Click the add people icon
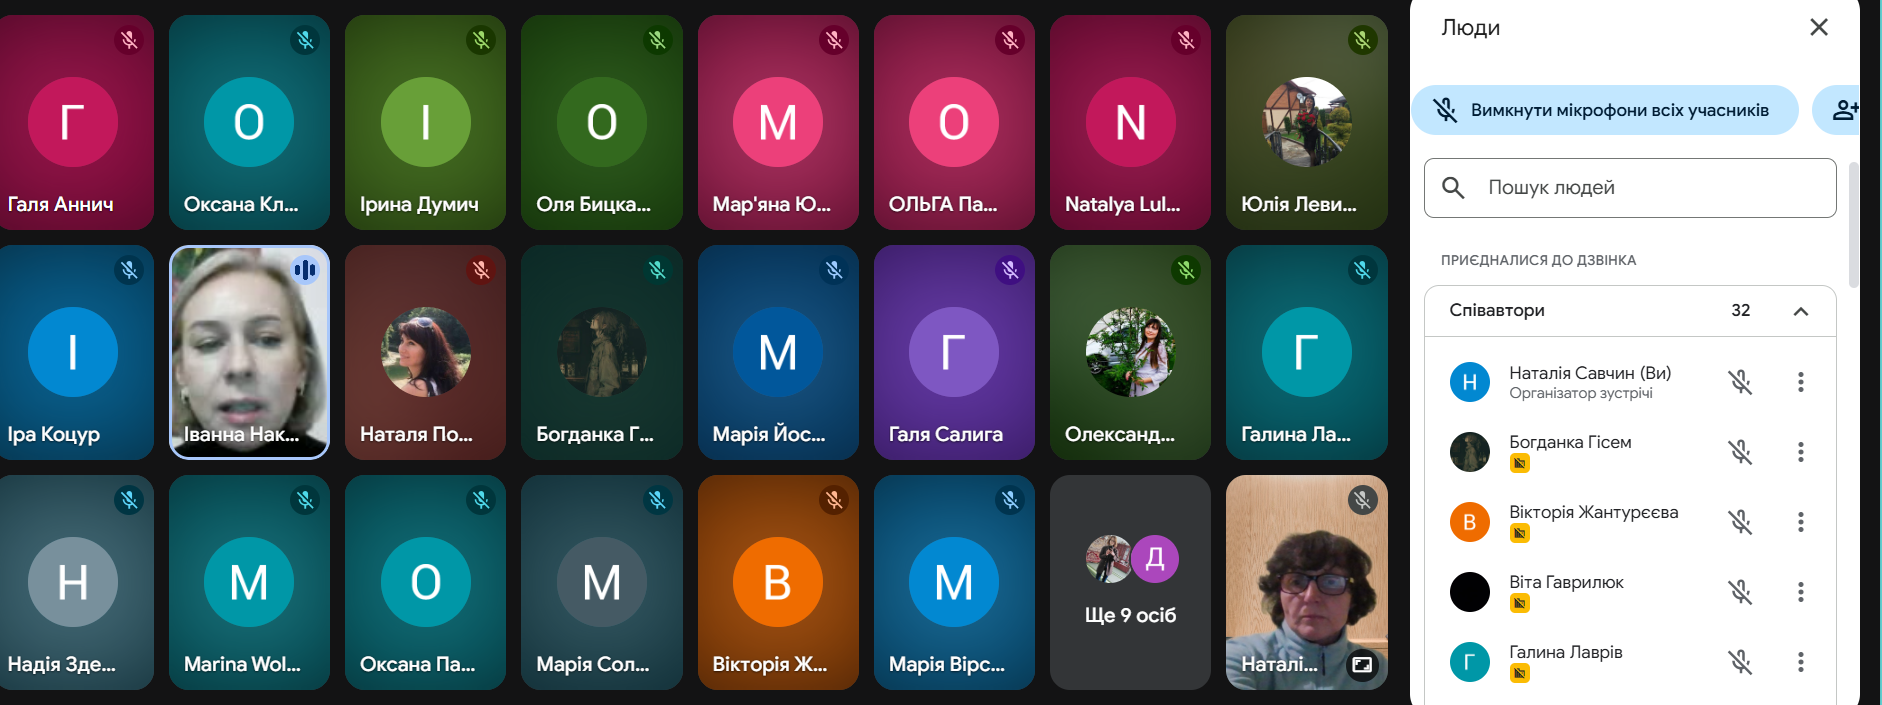Screen dimensions: 1882x705 click(x=1843, y=110)
